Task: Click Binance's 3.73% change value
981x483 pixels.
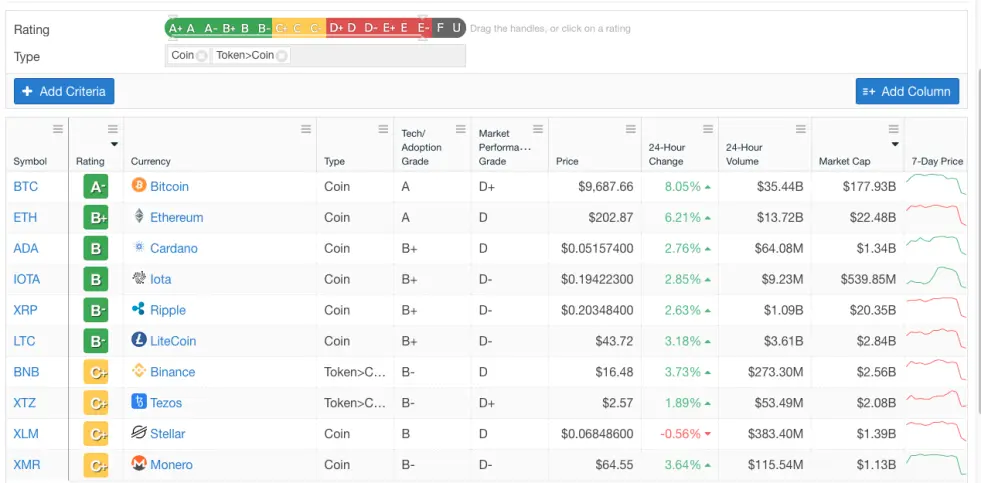Action: 683,372
